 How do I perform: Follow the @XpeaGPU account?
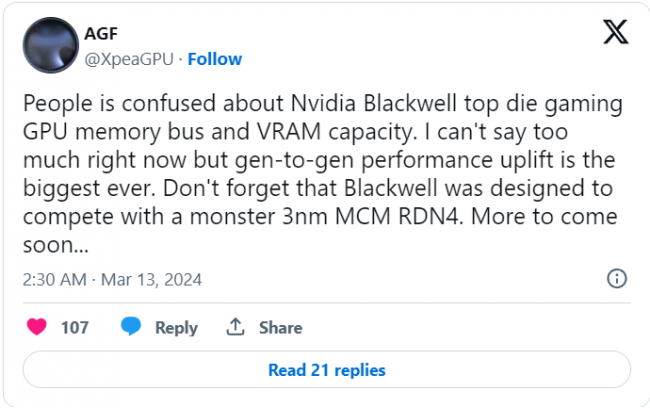point(215,59)
